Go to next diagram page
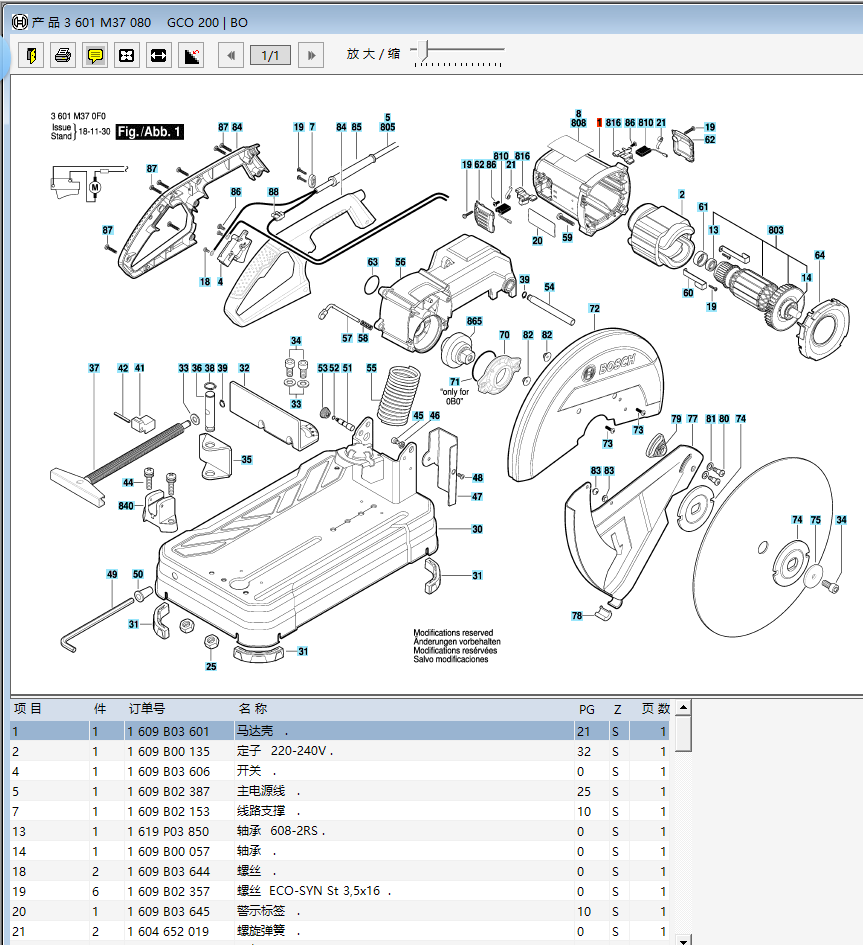This screenshot has height=945, width=863. click(311, 55)
